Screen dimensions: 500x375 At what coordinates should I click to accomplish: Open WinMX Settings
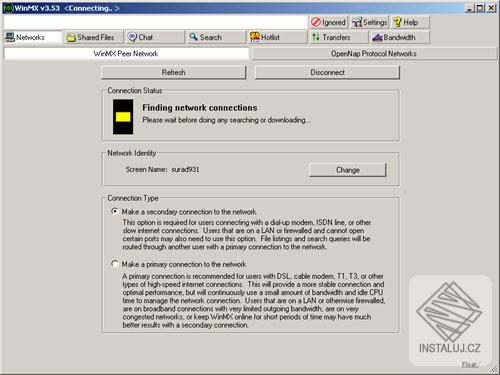(370, 22)
